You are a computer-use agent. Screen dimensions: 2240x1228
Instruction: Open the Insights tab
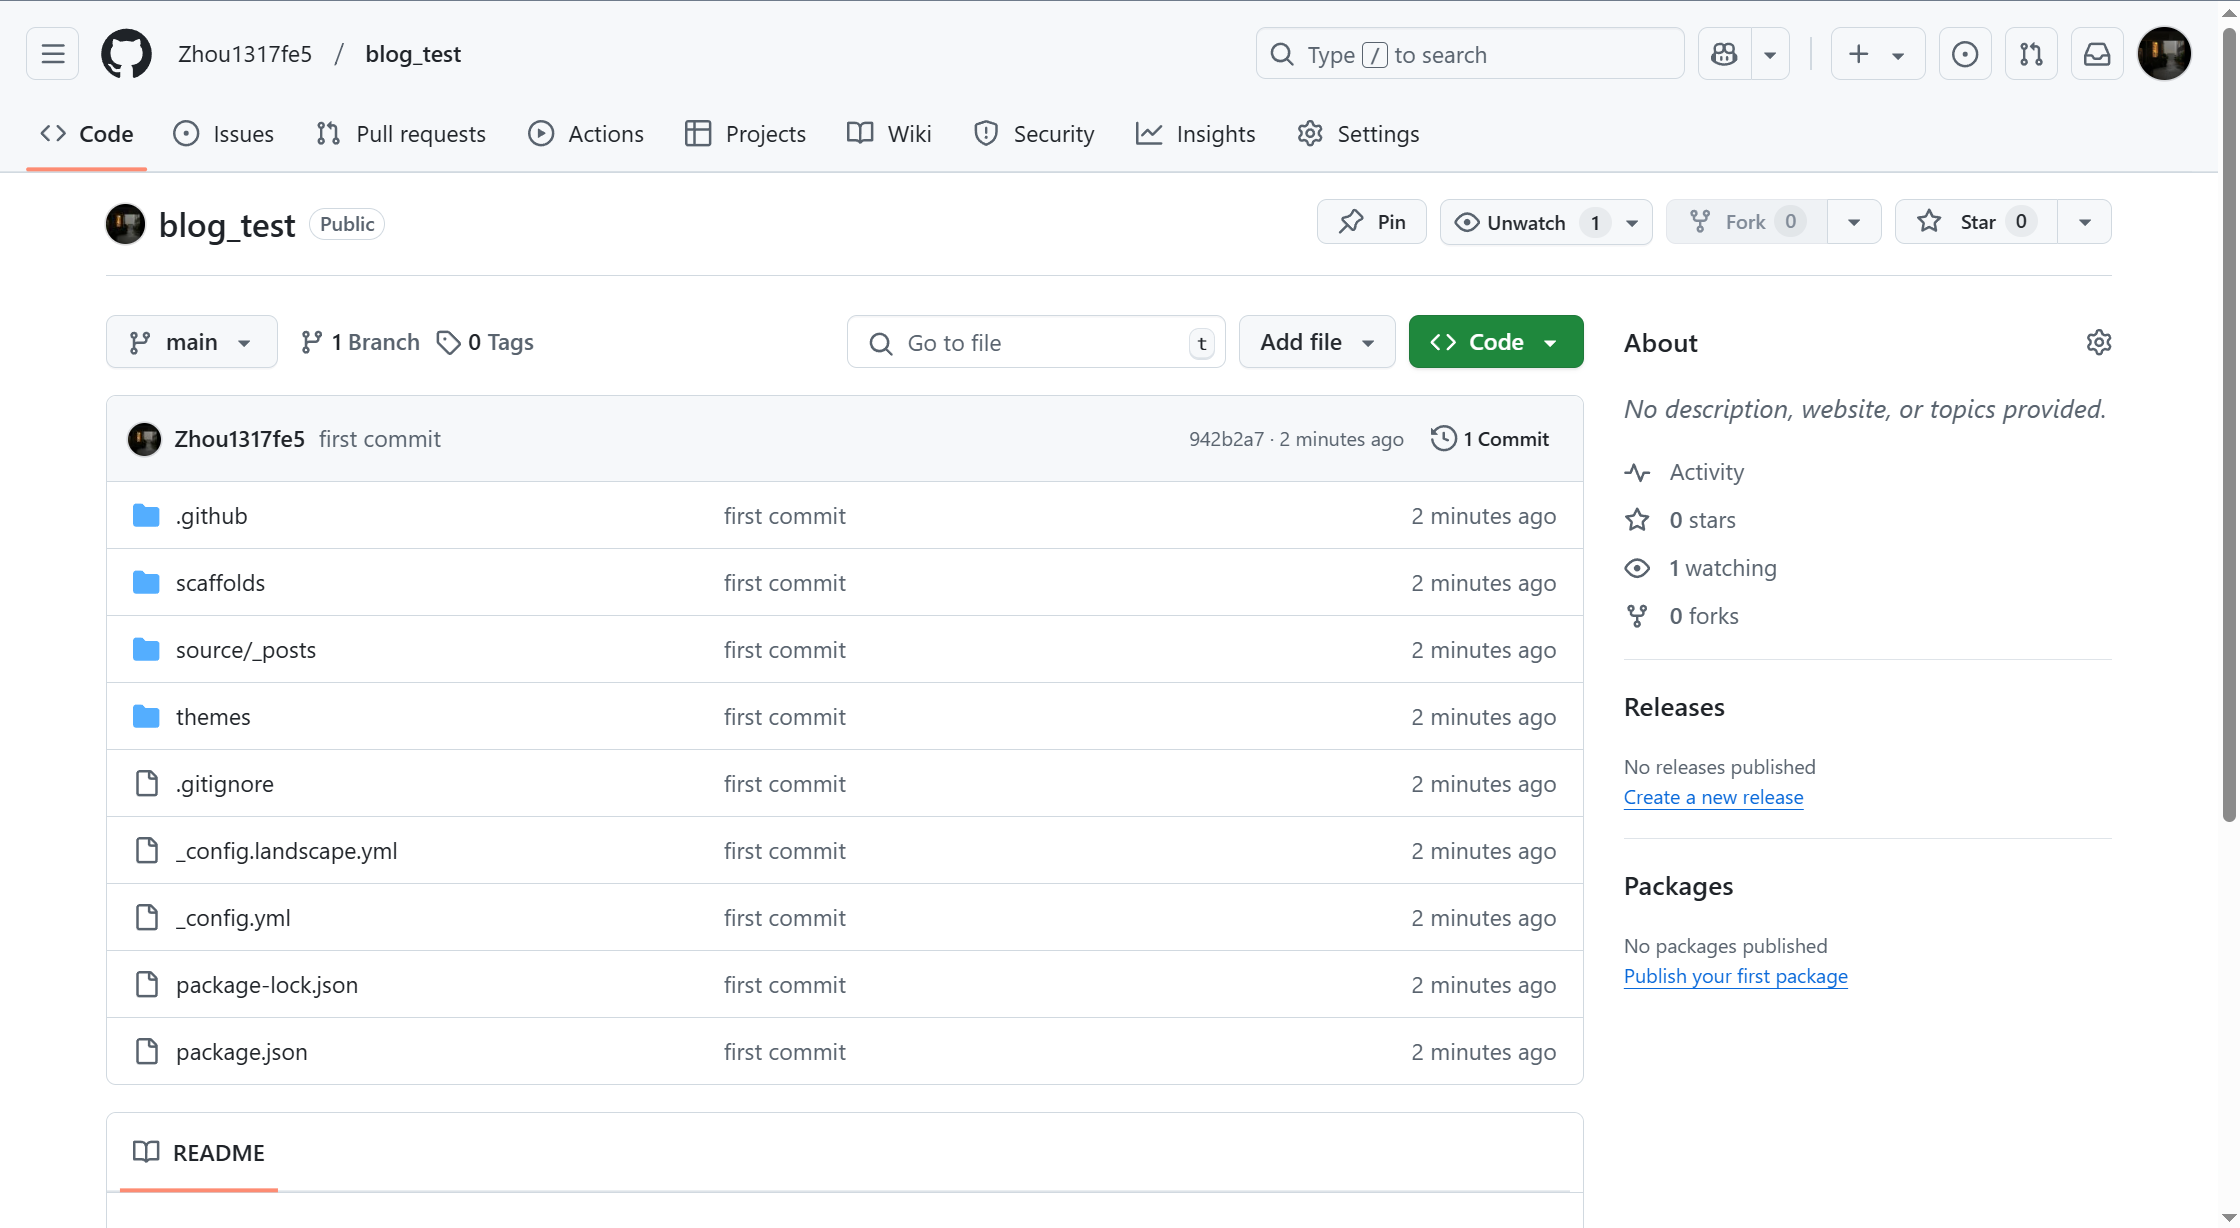[1195, 134]
